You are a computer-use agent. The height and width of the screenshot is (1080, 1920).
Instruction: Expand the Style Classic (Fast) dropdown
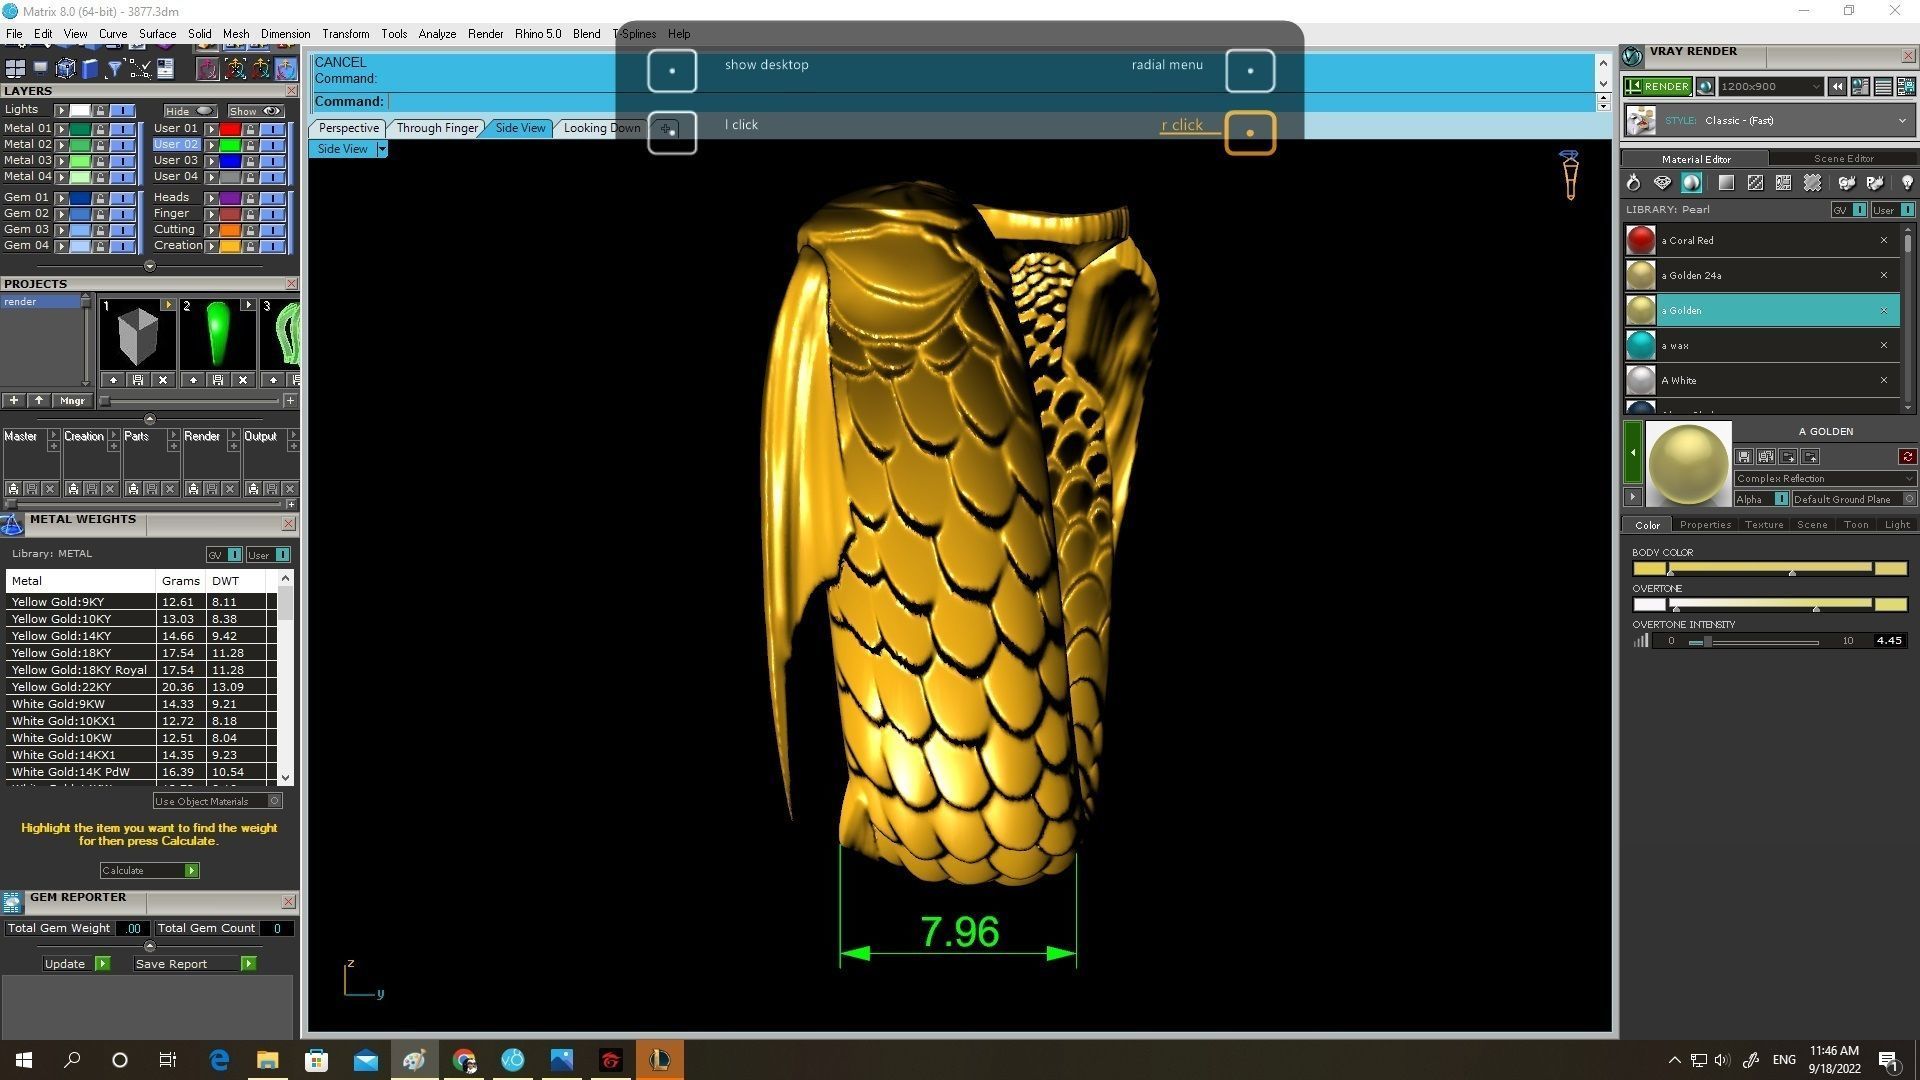tap(1901, 121)
